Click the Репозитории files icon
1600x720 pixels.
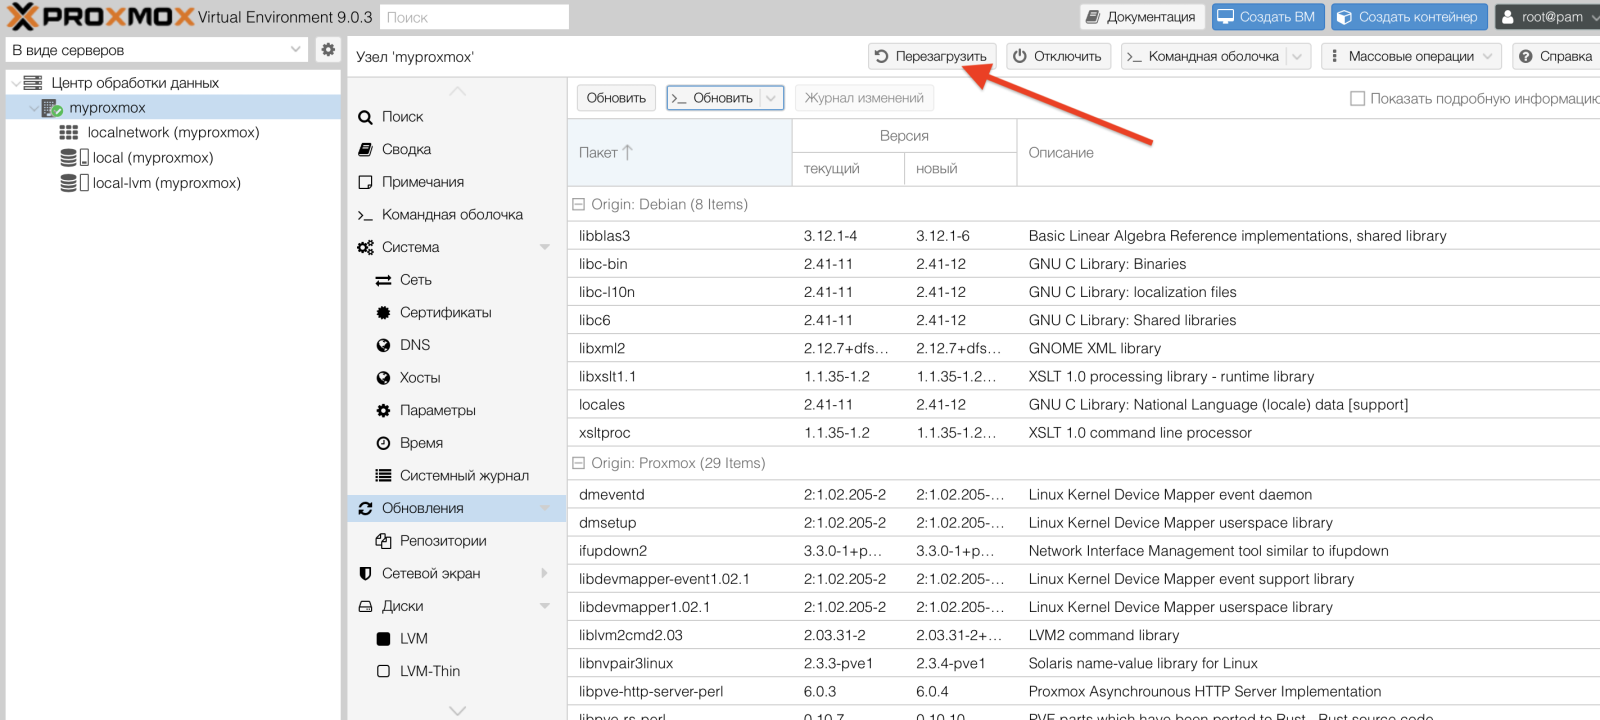(x=383, y=541)
